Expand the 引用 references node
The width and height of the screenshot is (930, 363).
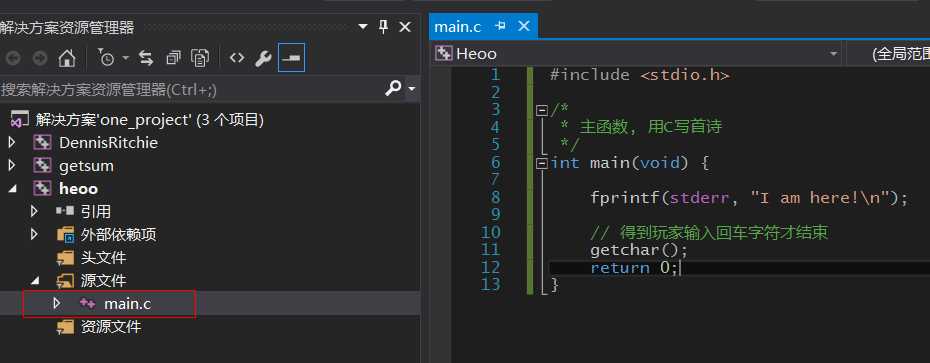pos(34,211)
